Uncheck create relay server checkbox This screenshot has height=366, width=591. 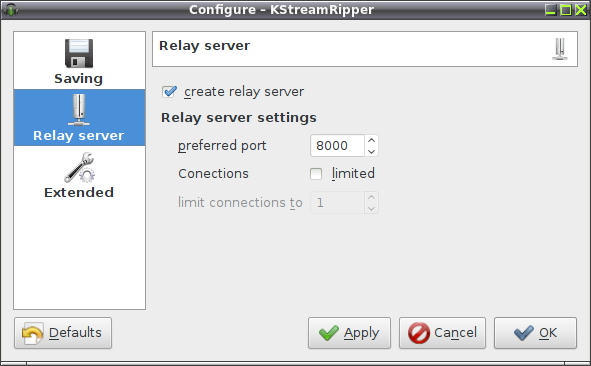pyautogui.click(x=169, y=92)
